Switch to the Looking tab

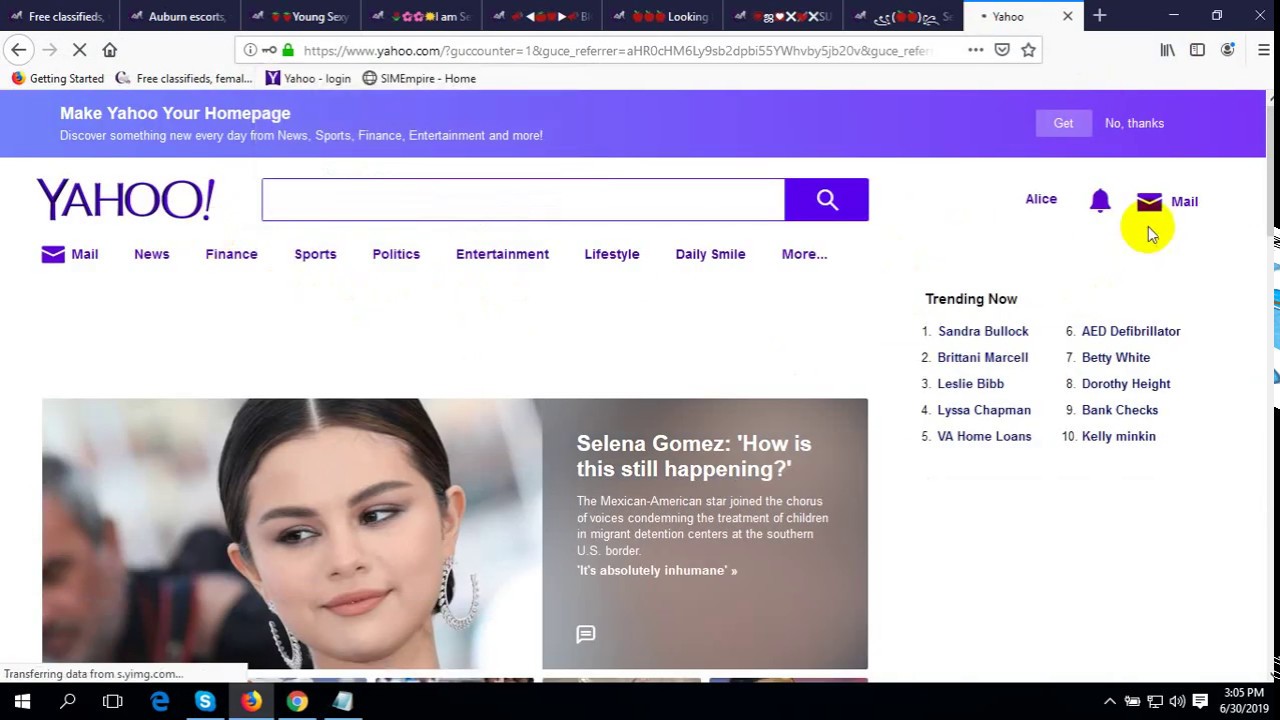(663, 16)
